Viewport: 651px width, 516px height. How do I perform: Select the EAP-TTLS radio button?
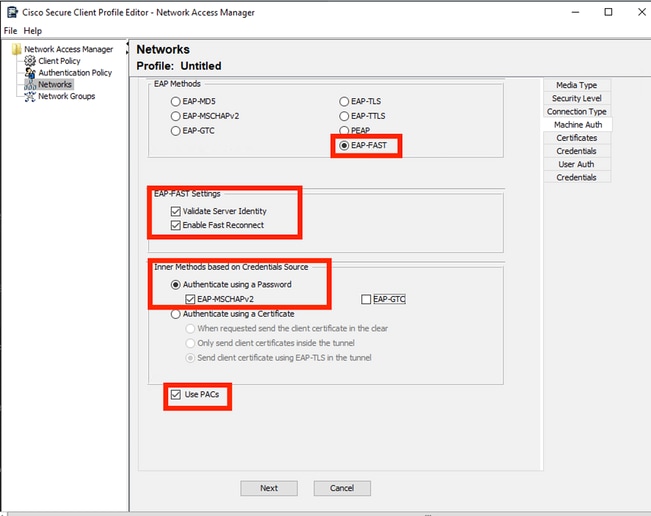pos(344,116)
